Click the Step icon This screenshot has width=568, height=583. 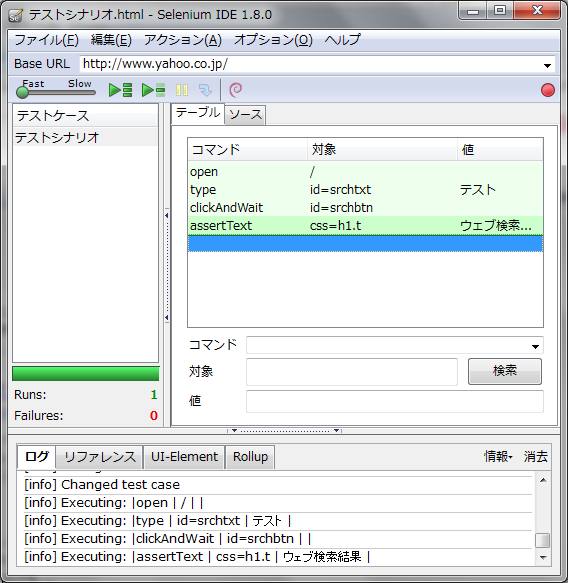205,90
